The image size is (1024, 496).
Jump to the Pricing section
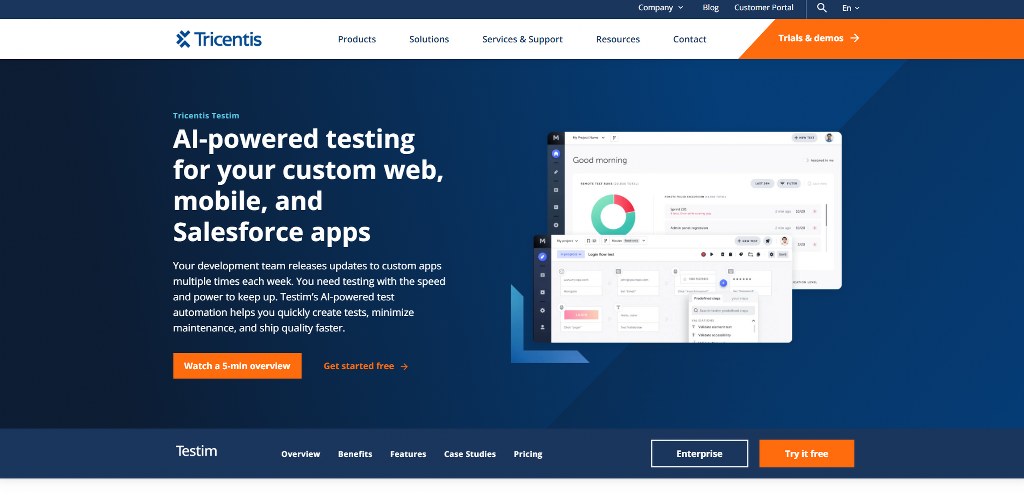point(528,454)
